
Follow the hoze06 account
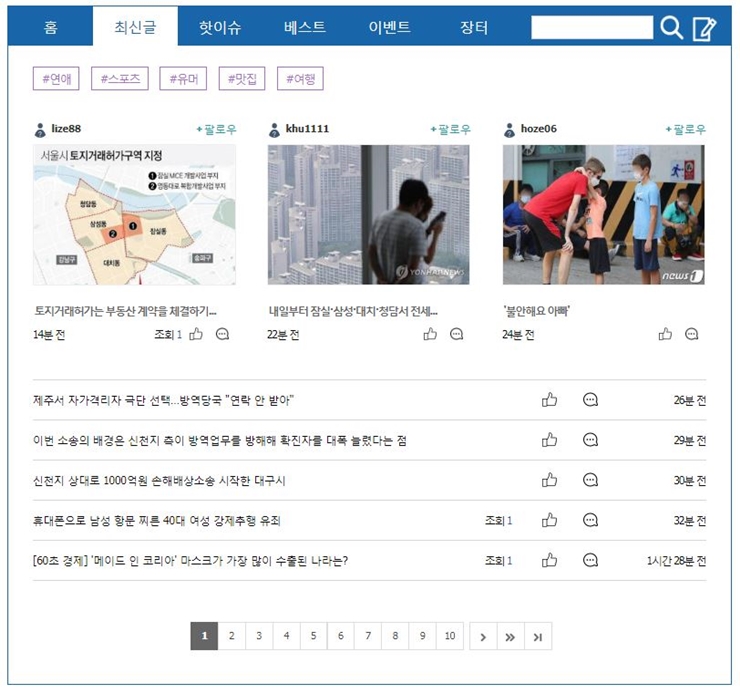click(685, 129)
